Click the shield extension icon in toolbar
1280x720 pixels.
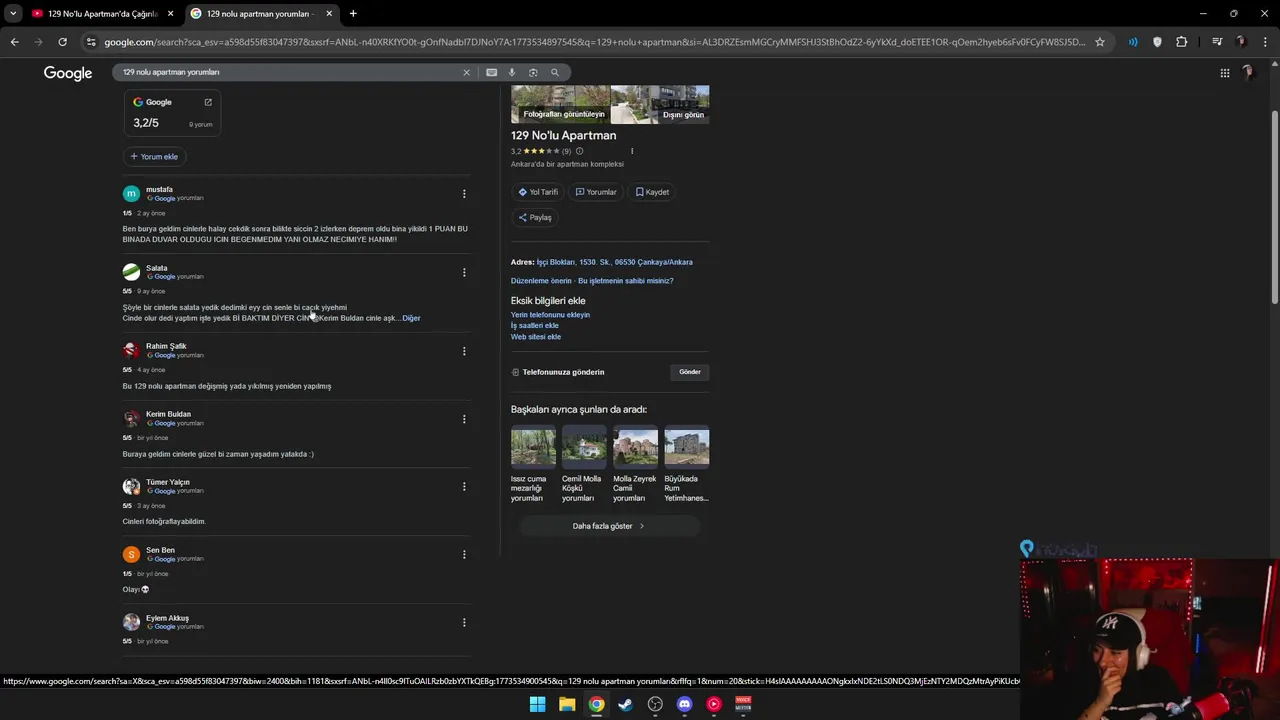(x=1157, y=42)
